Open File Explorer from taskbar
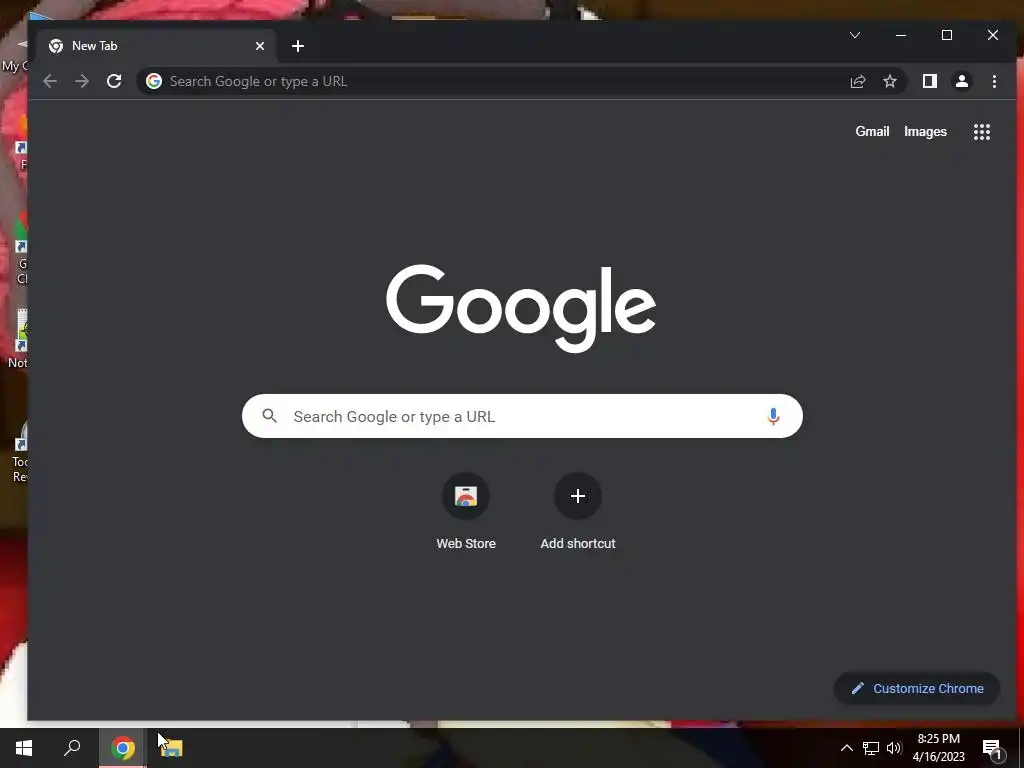Screen dimensions: 1024x768 click(171, 748)
